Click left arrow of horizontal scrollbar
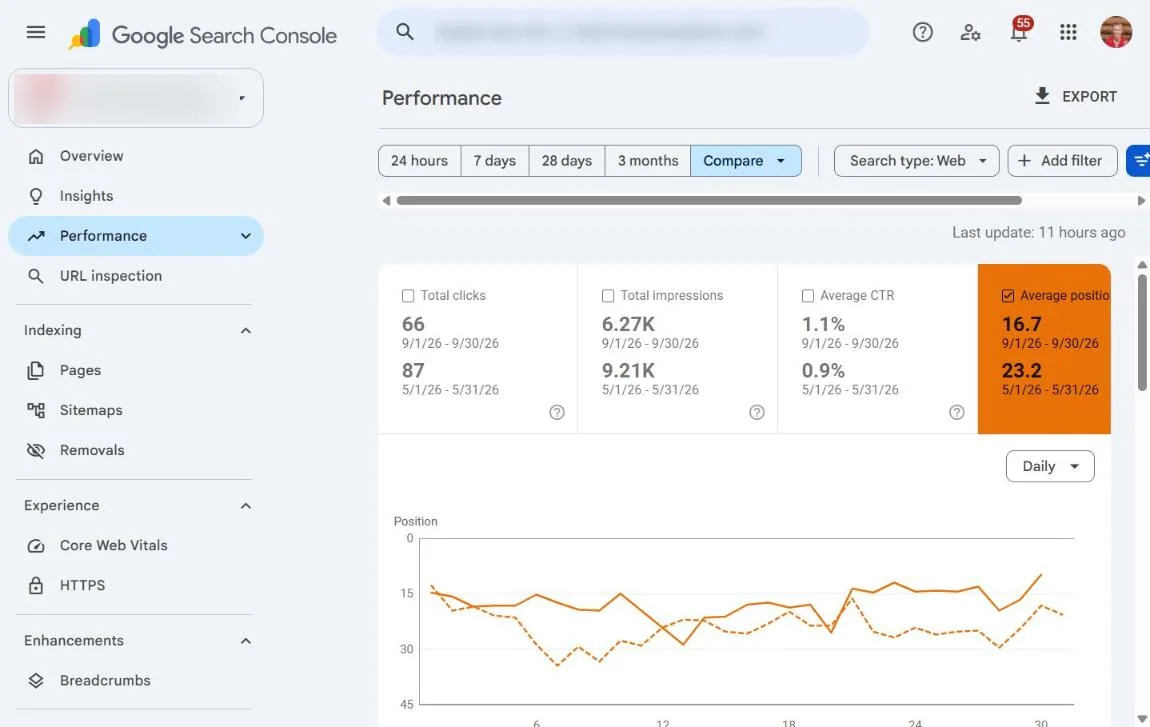The width and height of the screenshot is (1150, 727). point(386,200)
